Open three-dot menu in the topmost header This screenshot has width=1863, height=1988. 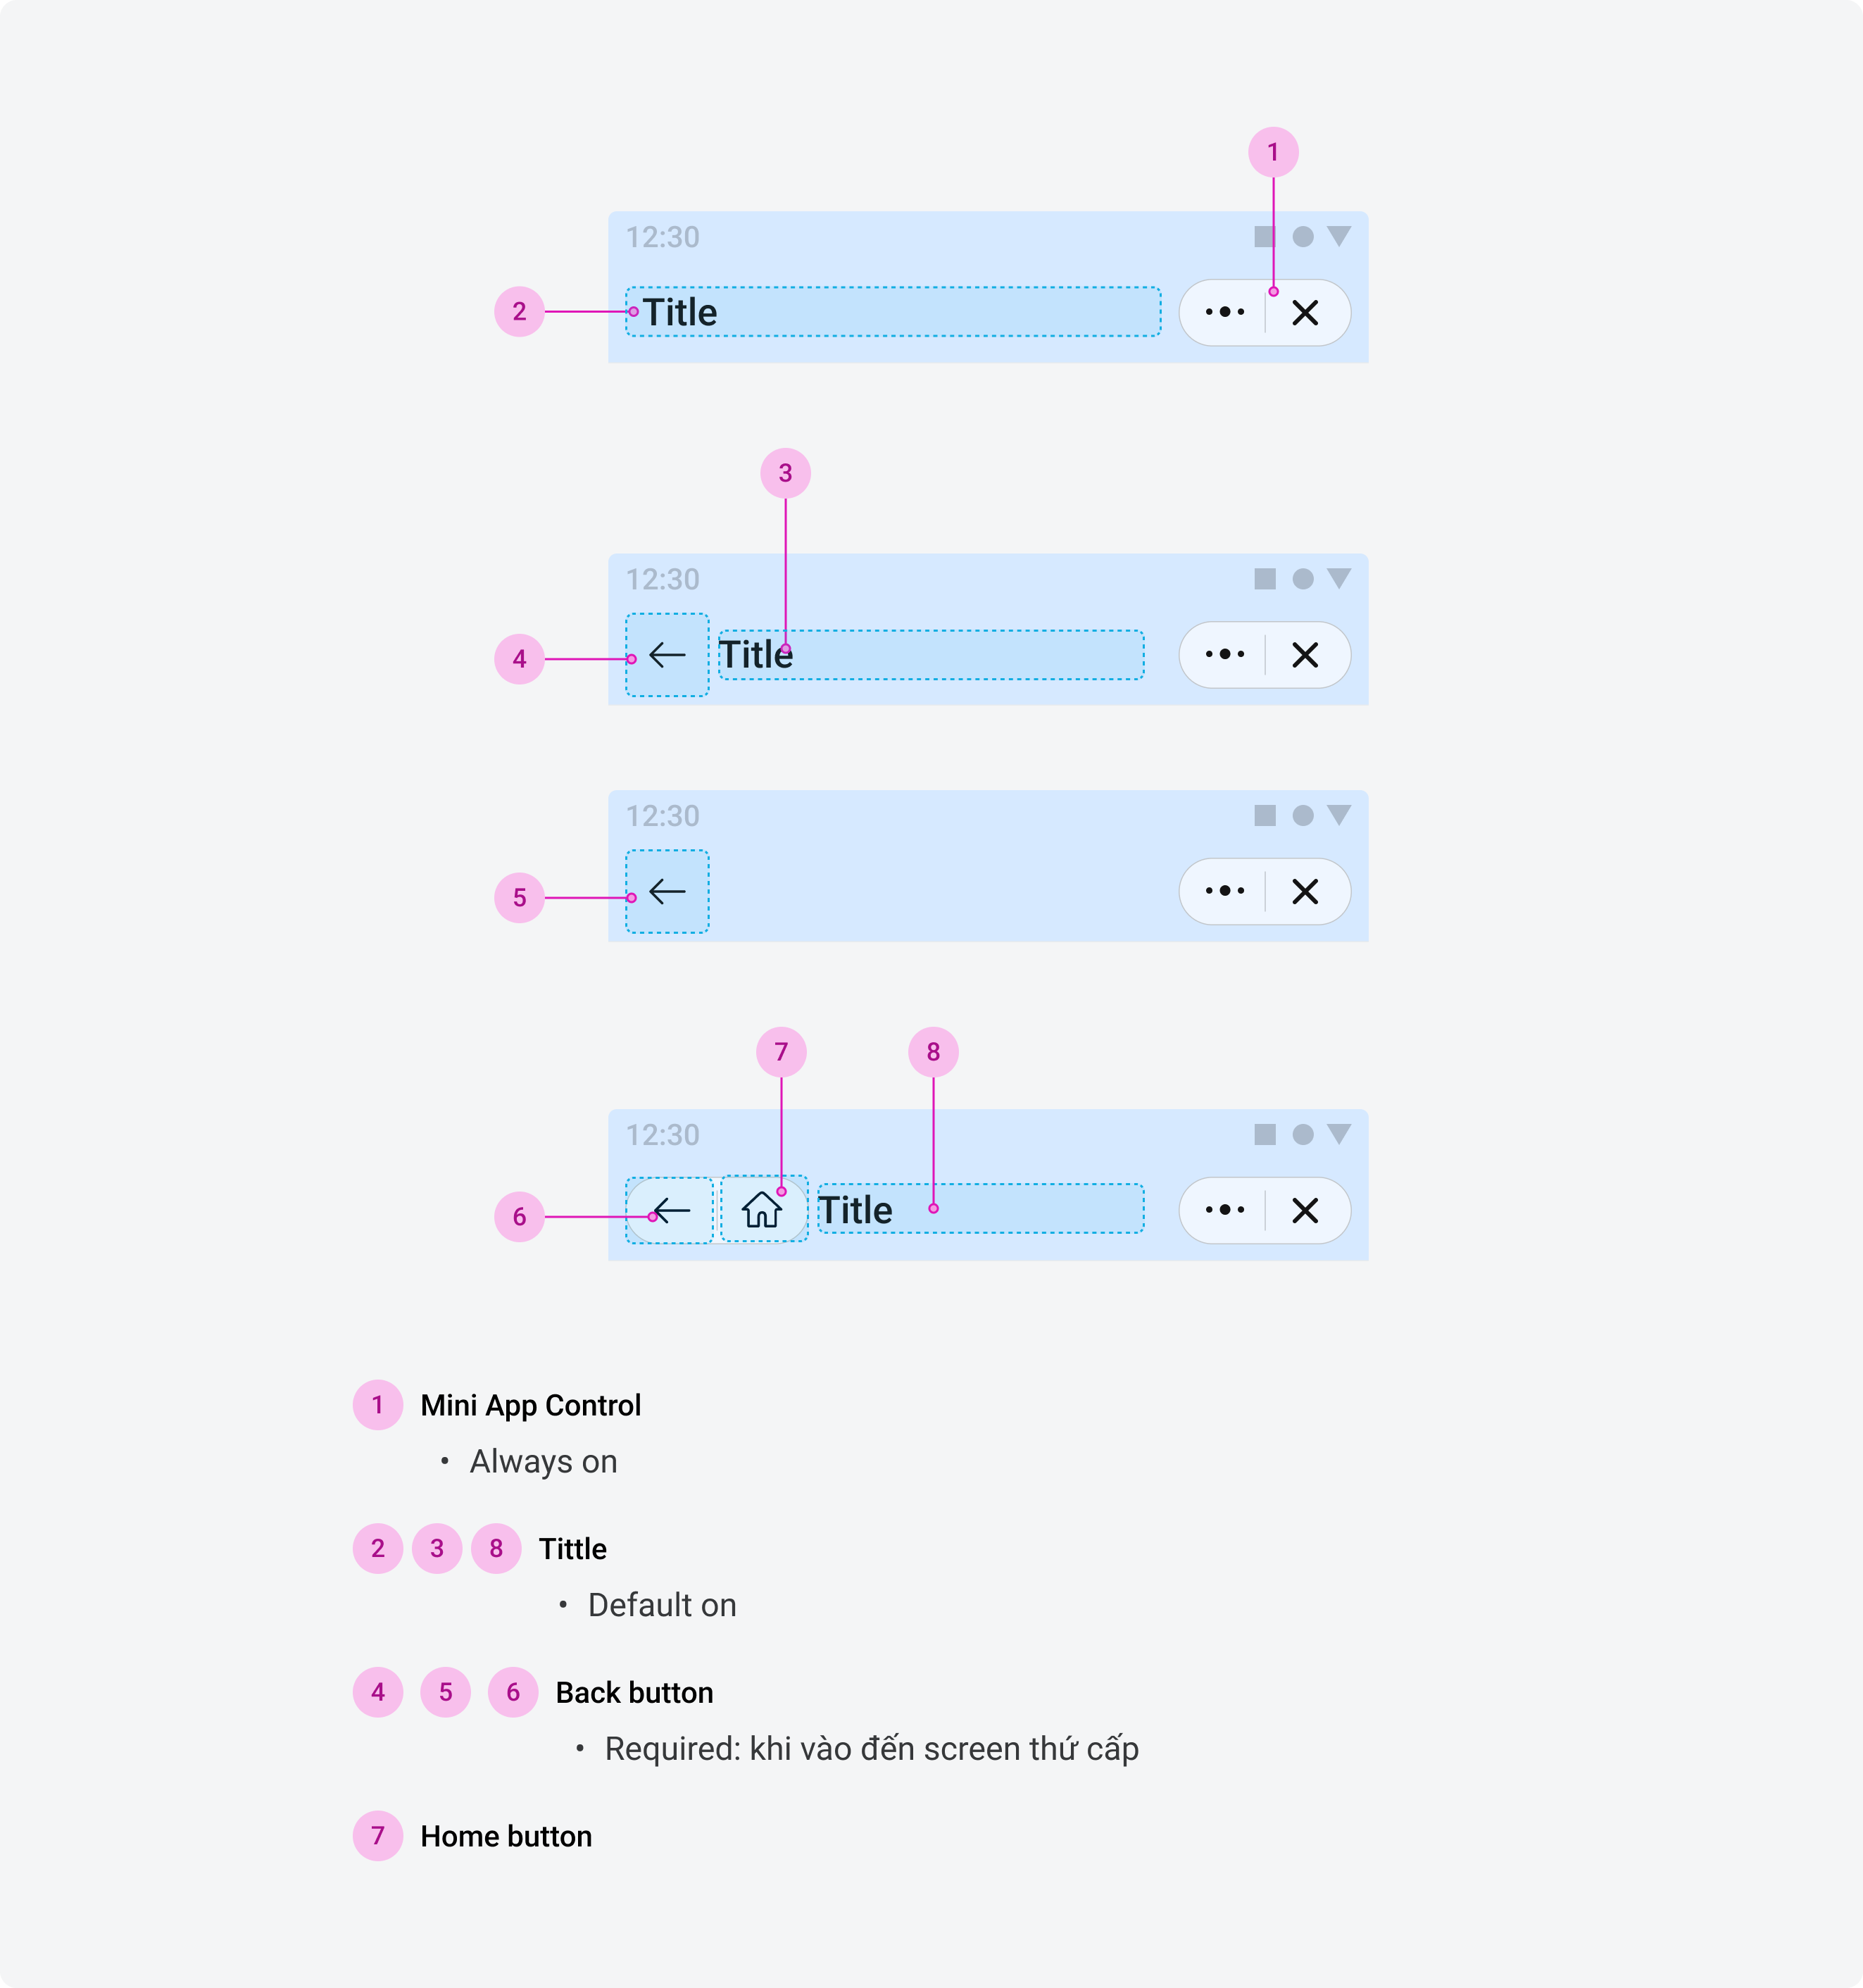[1224, 313]
